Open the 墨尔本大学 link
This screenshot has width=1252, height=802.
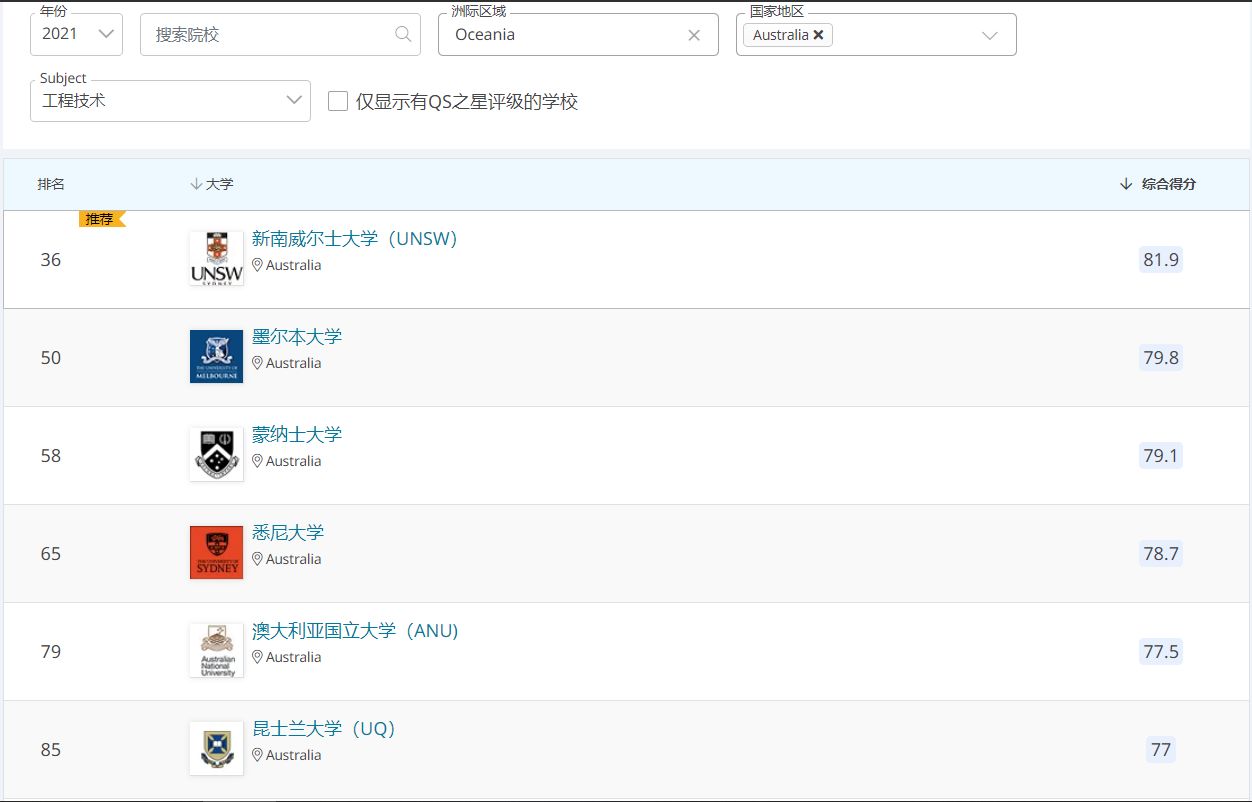(x=297, y=337)
